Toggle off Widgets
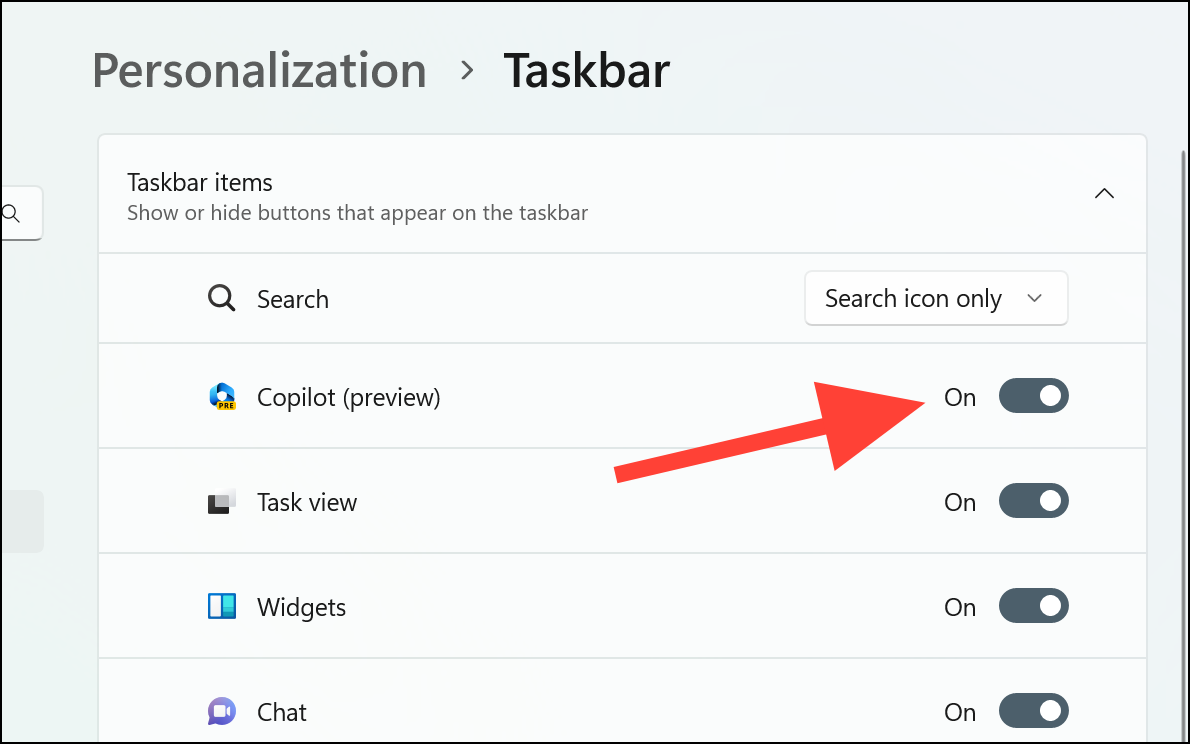This screenshot has height=744, width=1190. pos(1033,606)
